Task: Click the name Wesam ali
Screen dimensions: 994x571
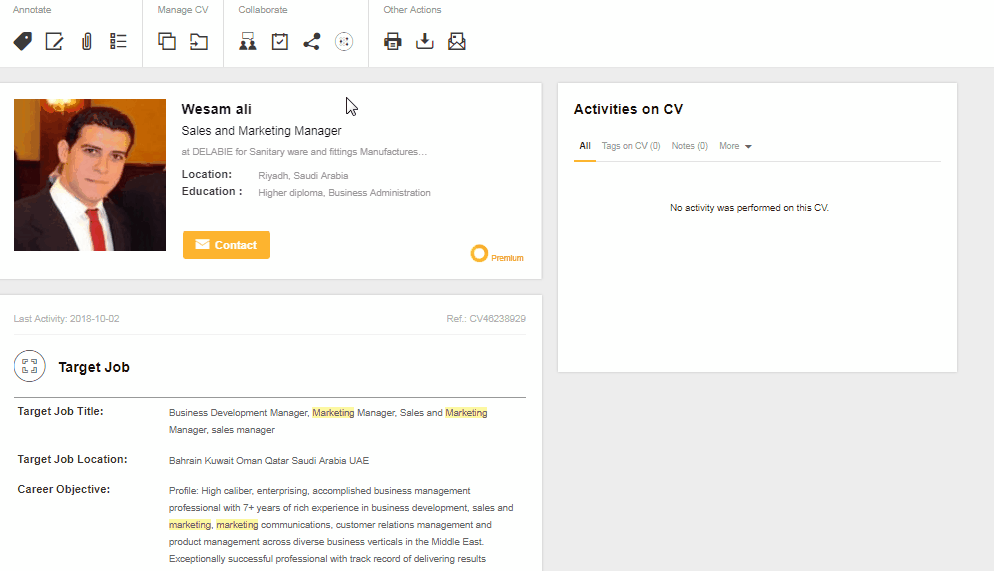Action: pyautogui.click(x=216, y=109)
